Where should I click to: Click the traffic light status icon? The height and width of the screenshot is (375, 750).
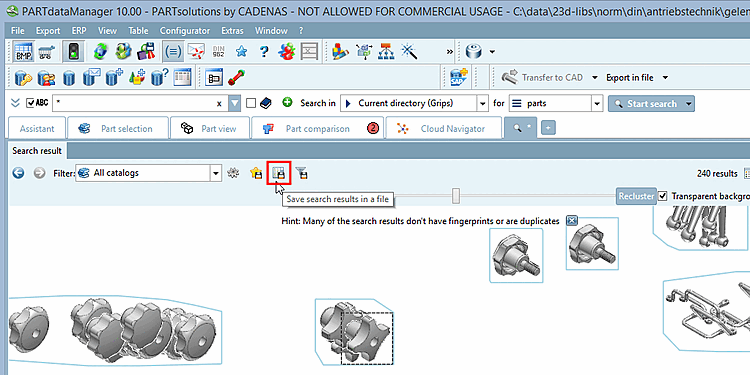pyautogui.click(x=73, y=51)
